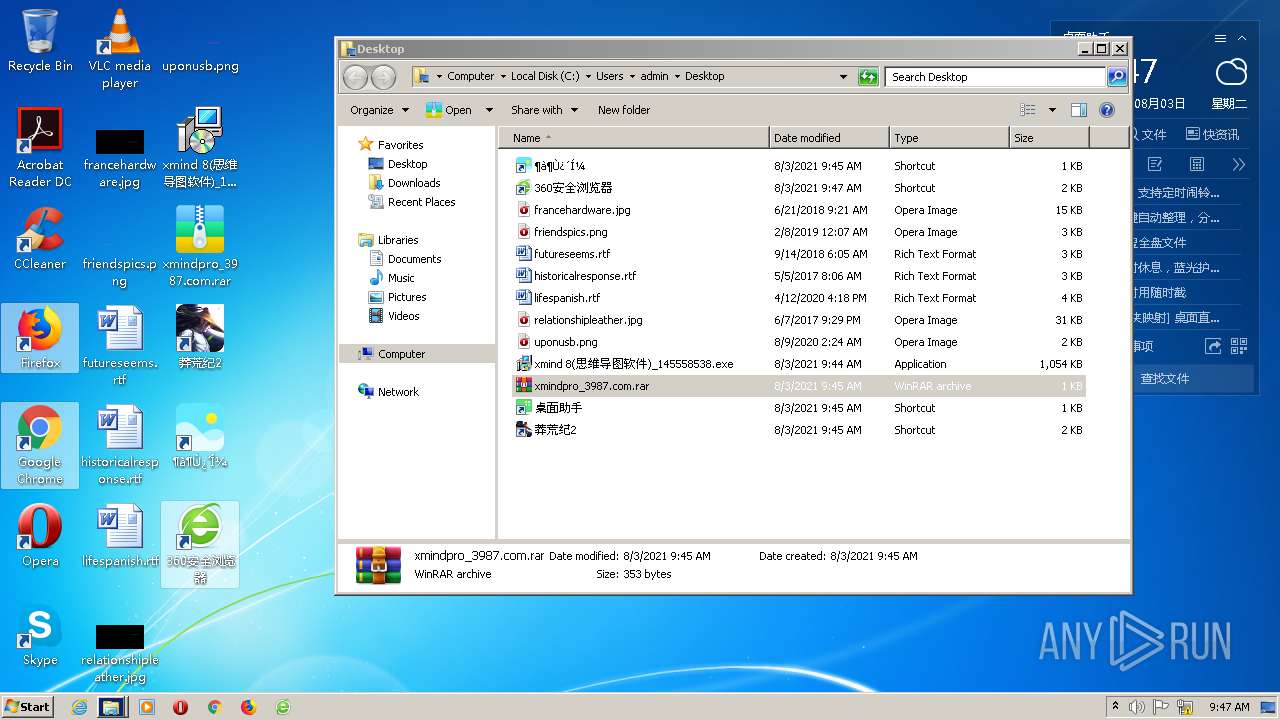The width and height of the screenshot is (1280, 720).
Task: Select xmindpro_3987.com.rar desktop archive icon
Action: coord(200,247)
